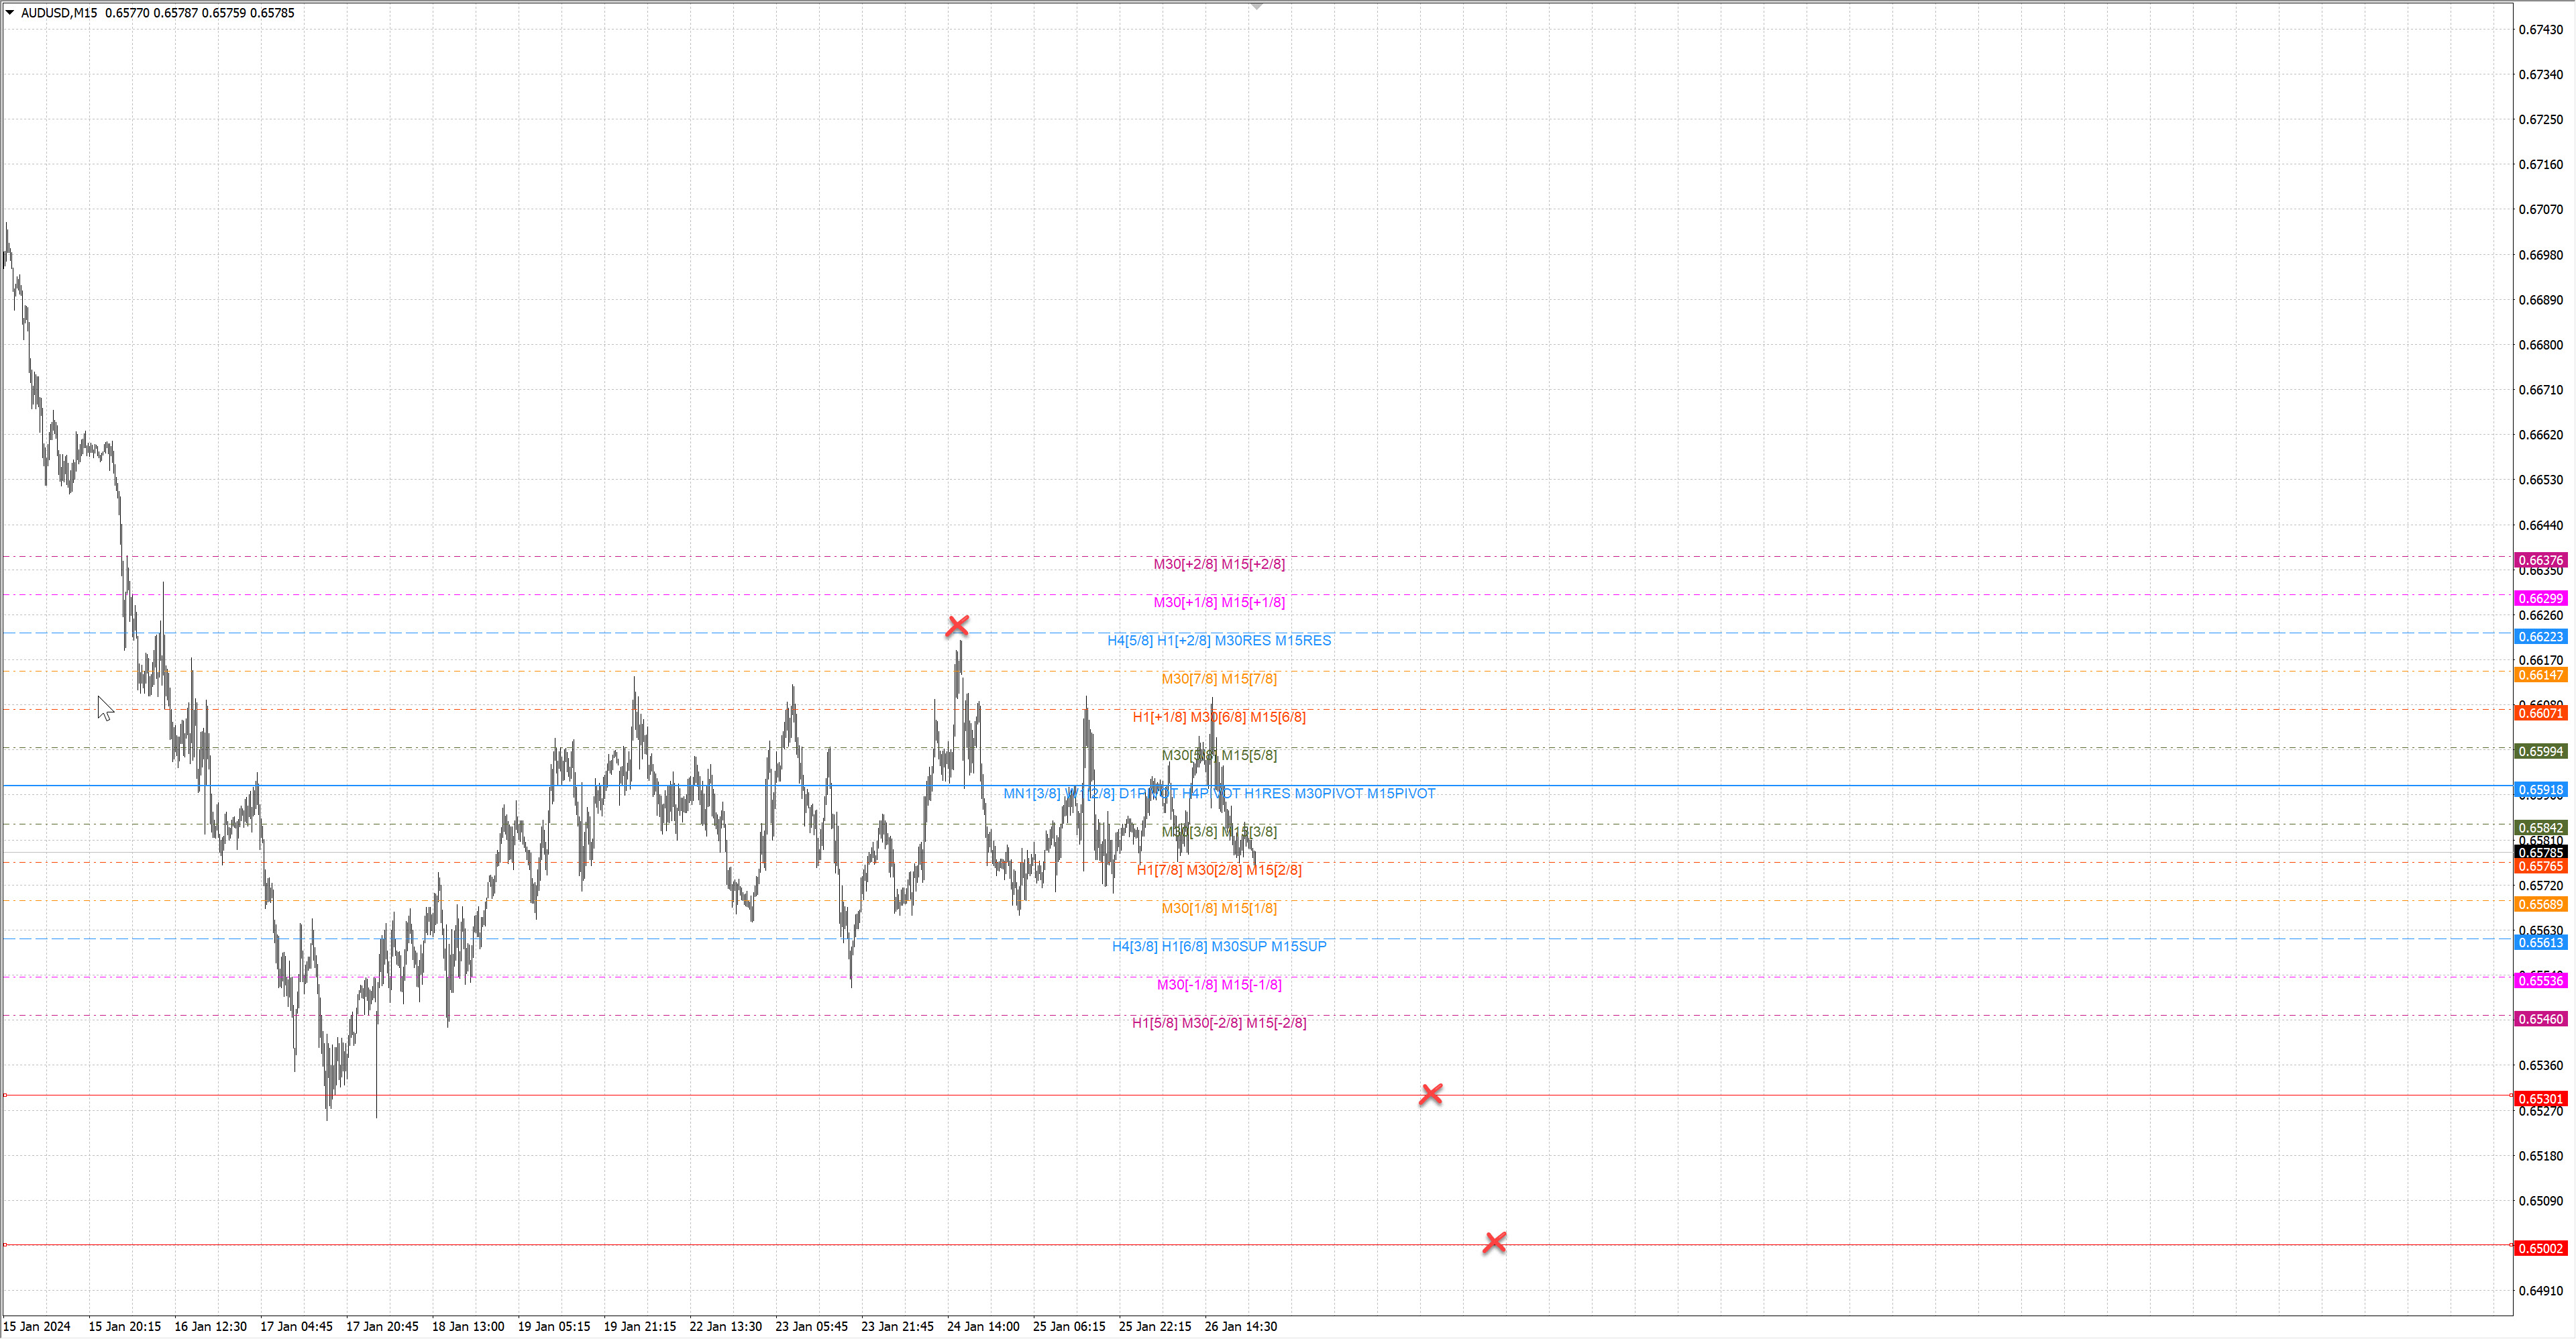
Task: Click the dropdown triangle beside AUDUSD,M15
Action: (10, 13)
